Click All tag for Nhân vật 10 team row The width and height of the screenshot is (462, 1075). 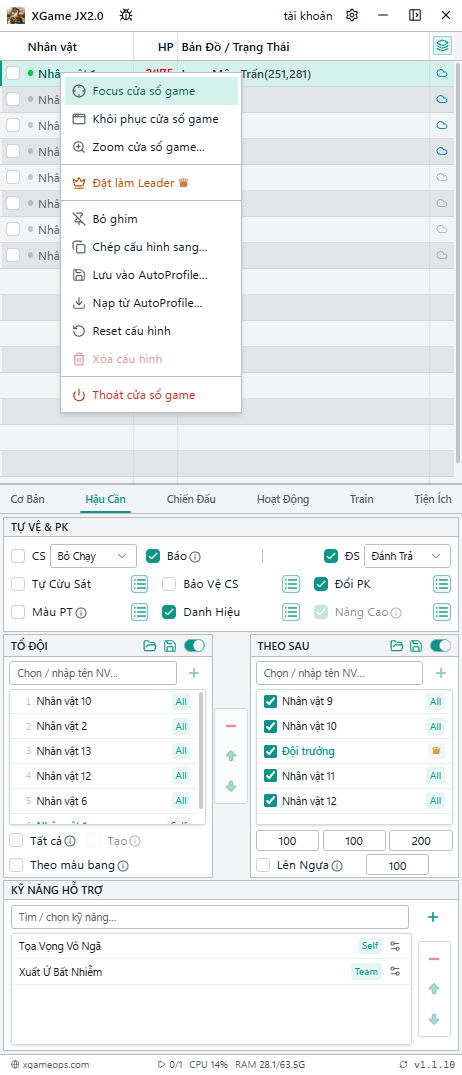pyautogui.click(x=181, y=701)
